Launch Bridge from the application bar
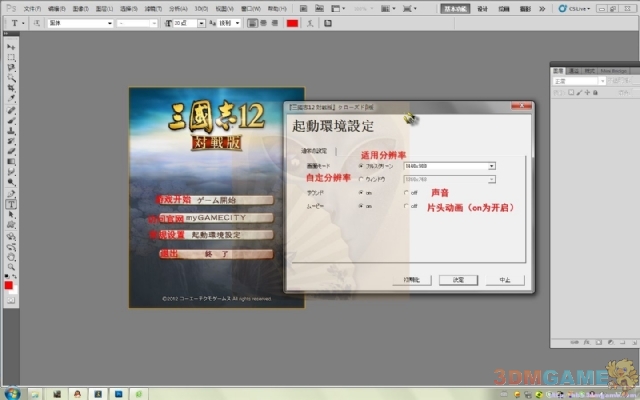Image resolution: width=640 pixels, height=400 pixels. 304,8
